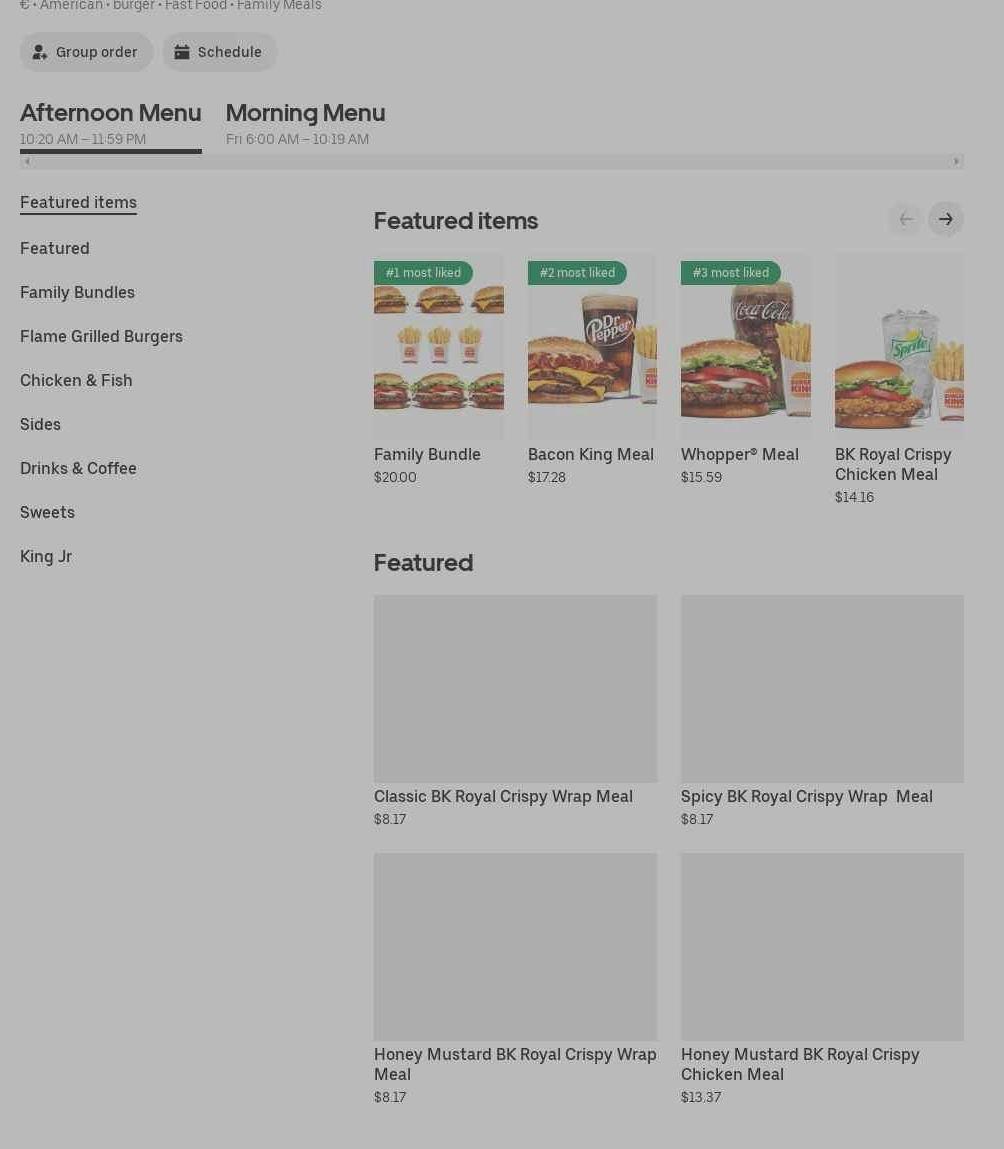Click menu scrollbar left arrow

[x=27, y=161]
